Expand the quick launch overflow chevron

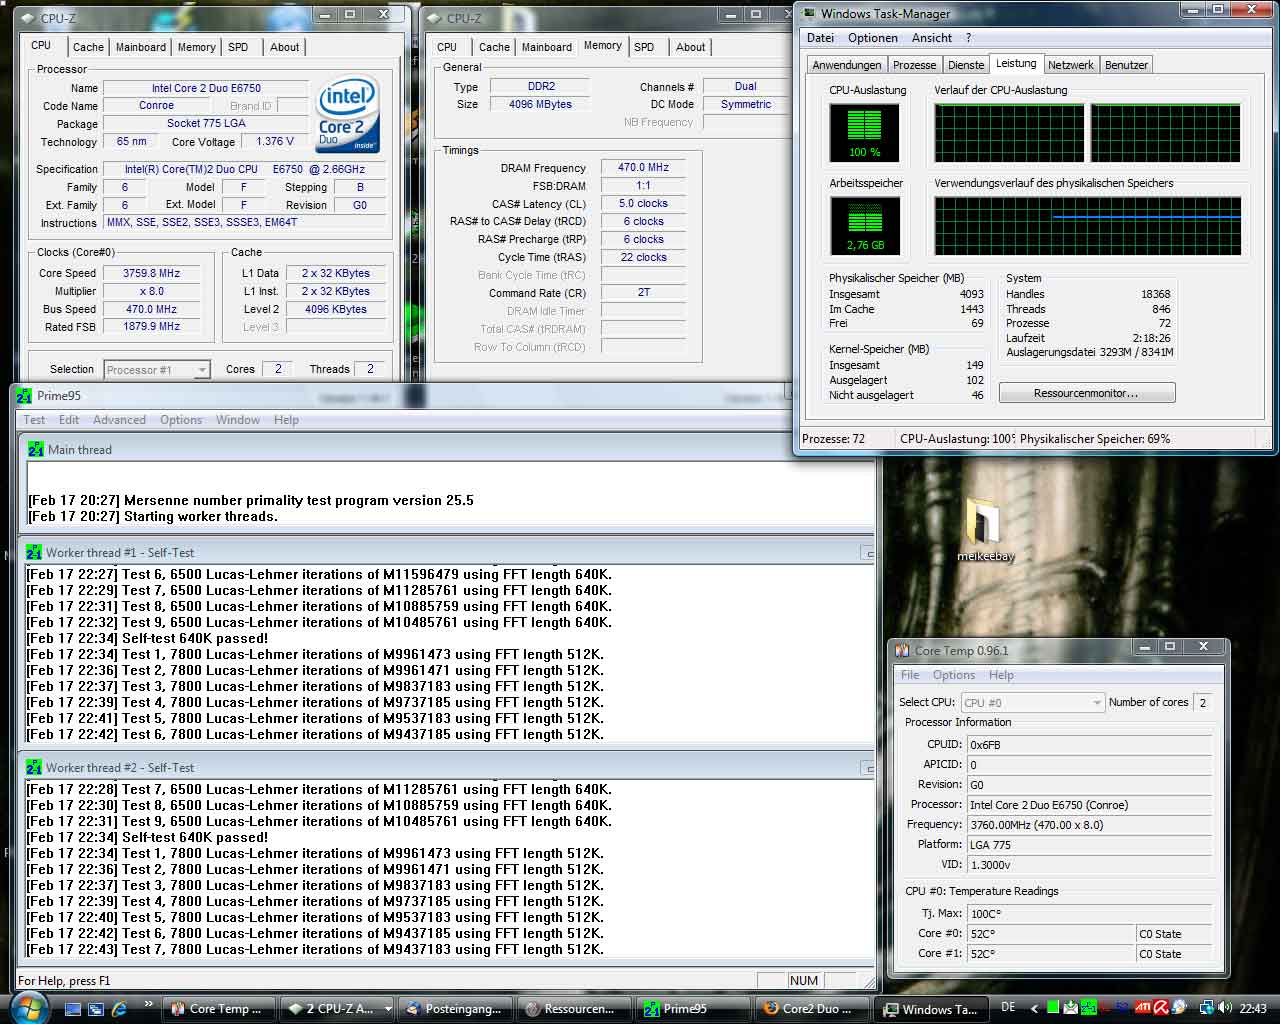(149, 1004)
